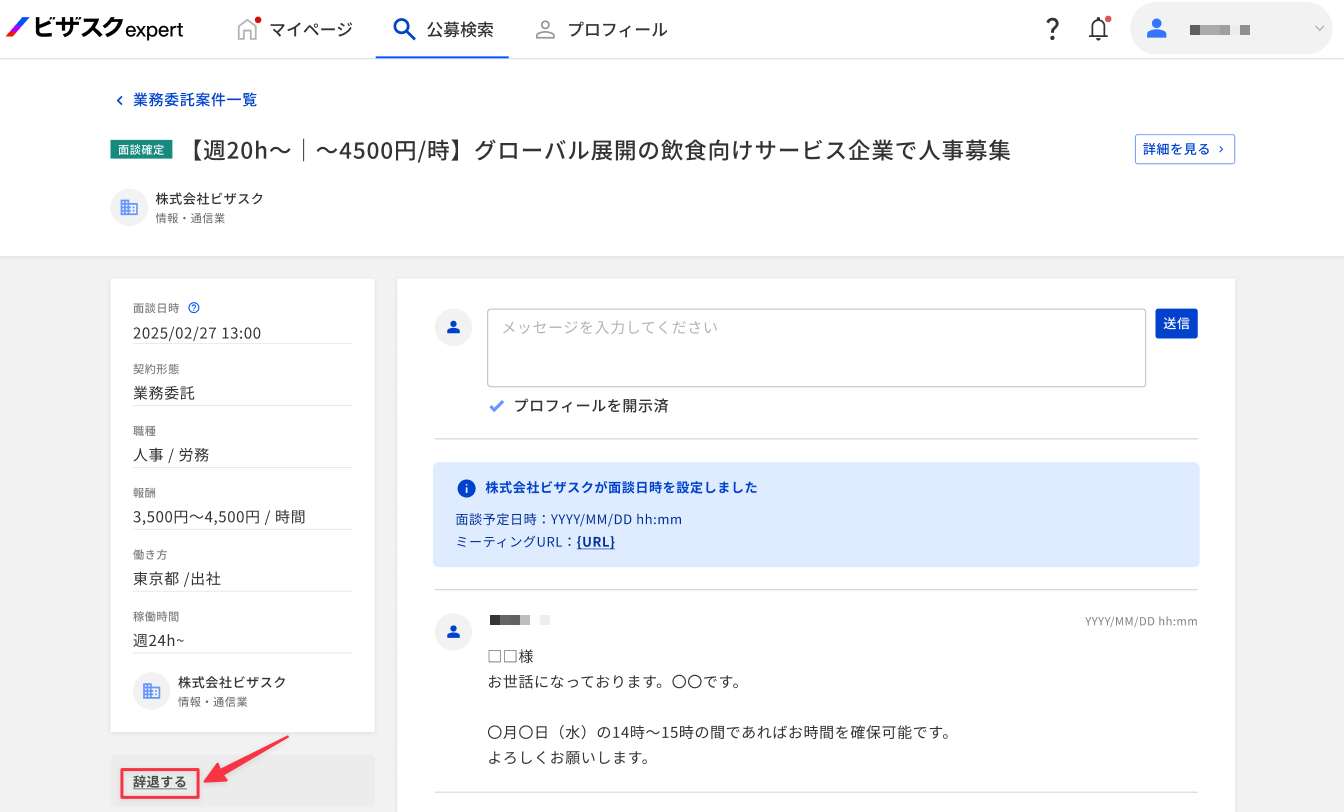1344x812 pixels.
Task: Click the 辞退する link
Action: coord(160,782)
